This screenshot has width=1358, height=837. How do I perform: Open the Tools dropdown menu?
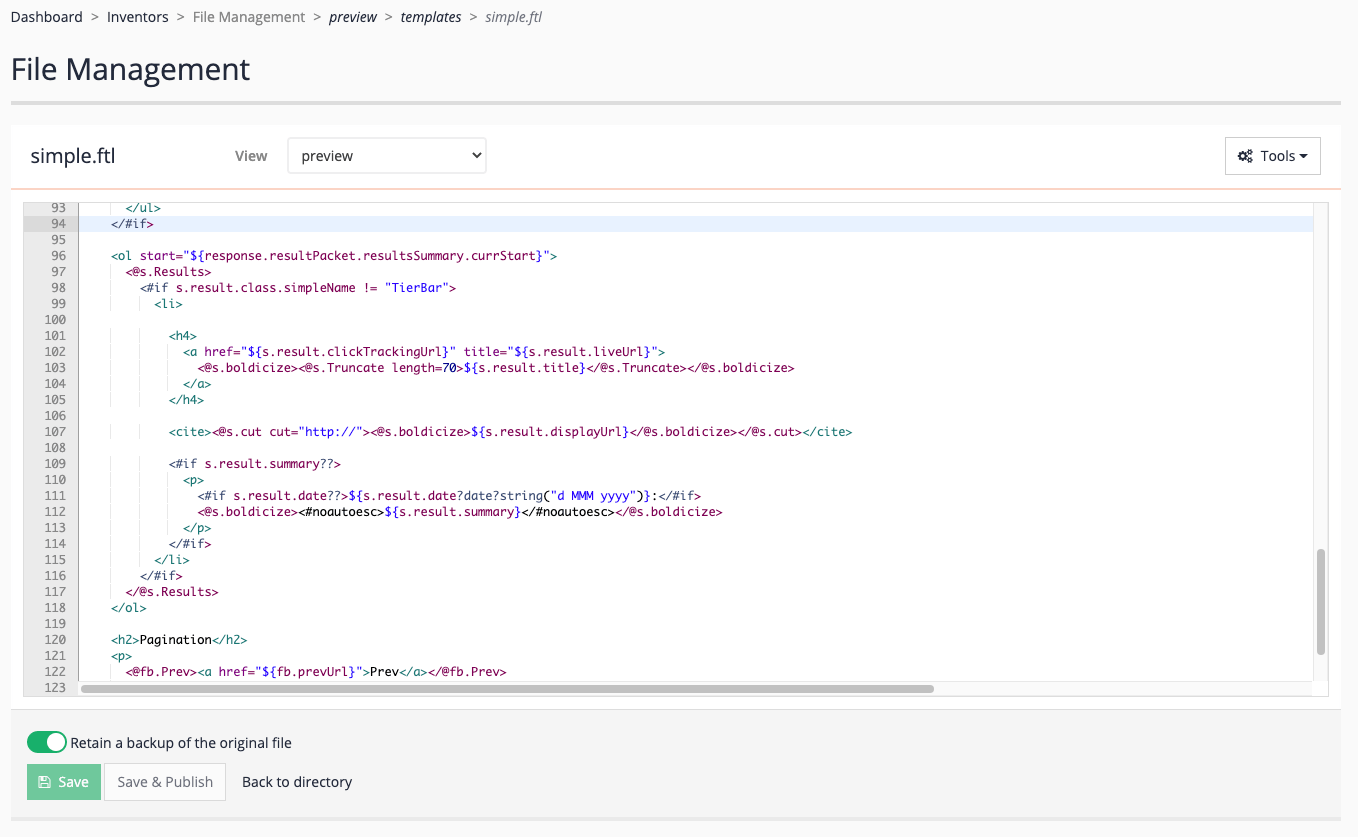click(x=1272, y=156)
